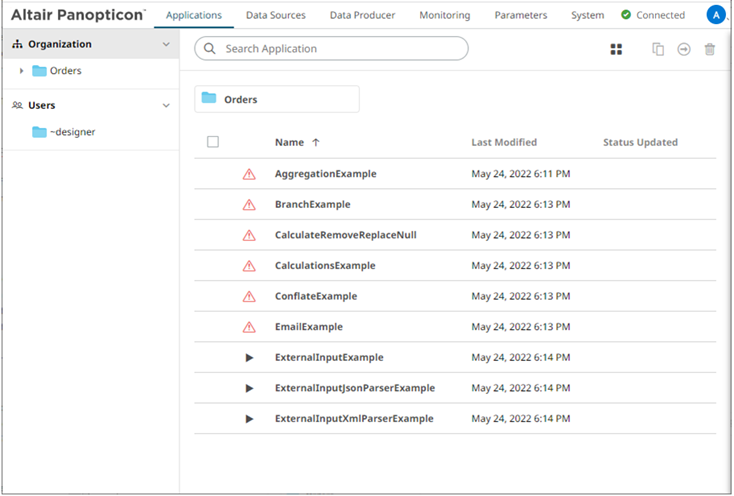The image size is (734, 496).
Task: Click warning icon beside EmailExample
Action: coord(249,327)
